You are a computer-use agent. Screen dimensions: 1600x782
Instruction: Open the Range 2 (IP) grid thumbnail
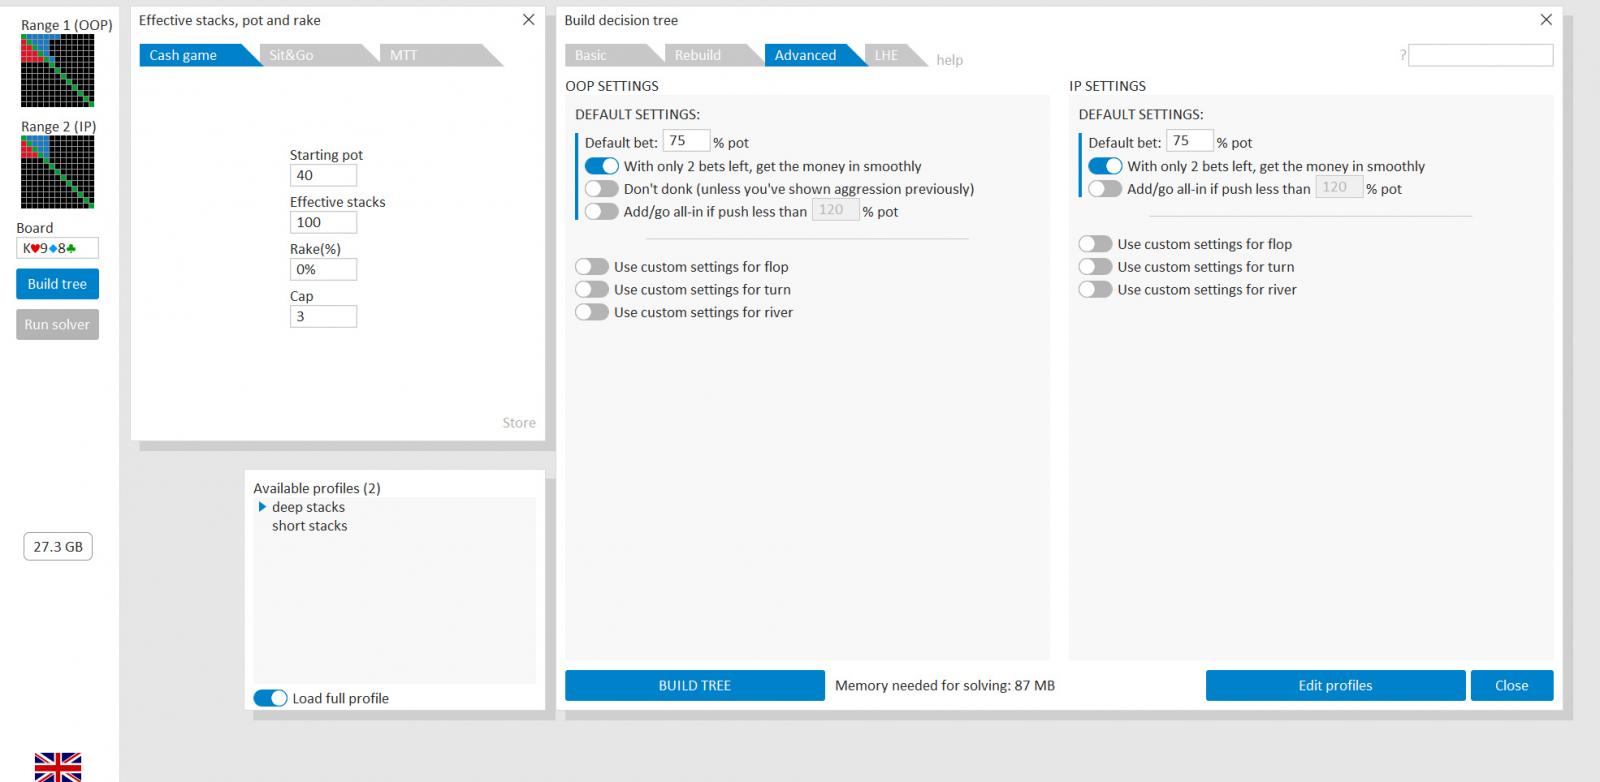[x=57, y=172]
